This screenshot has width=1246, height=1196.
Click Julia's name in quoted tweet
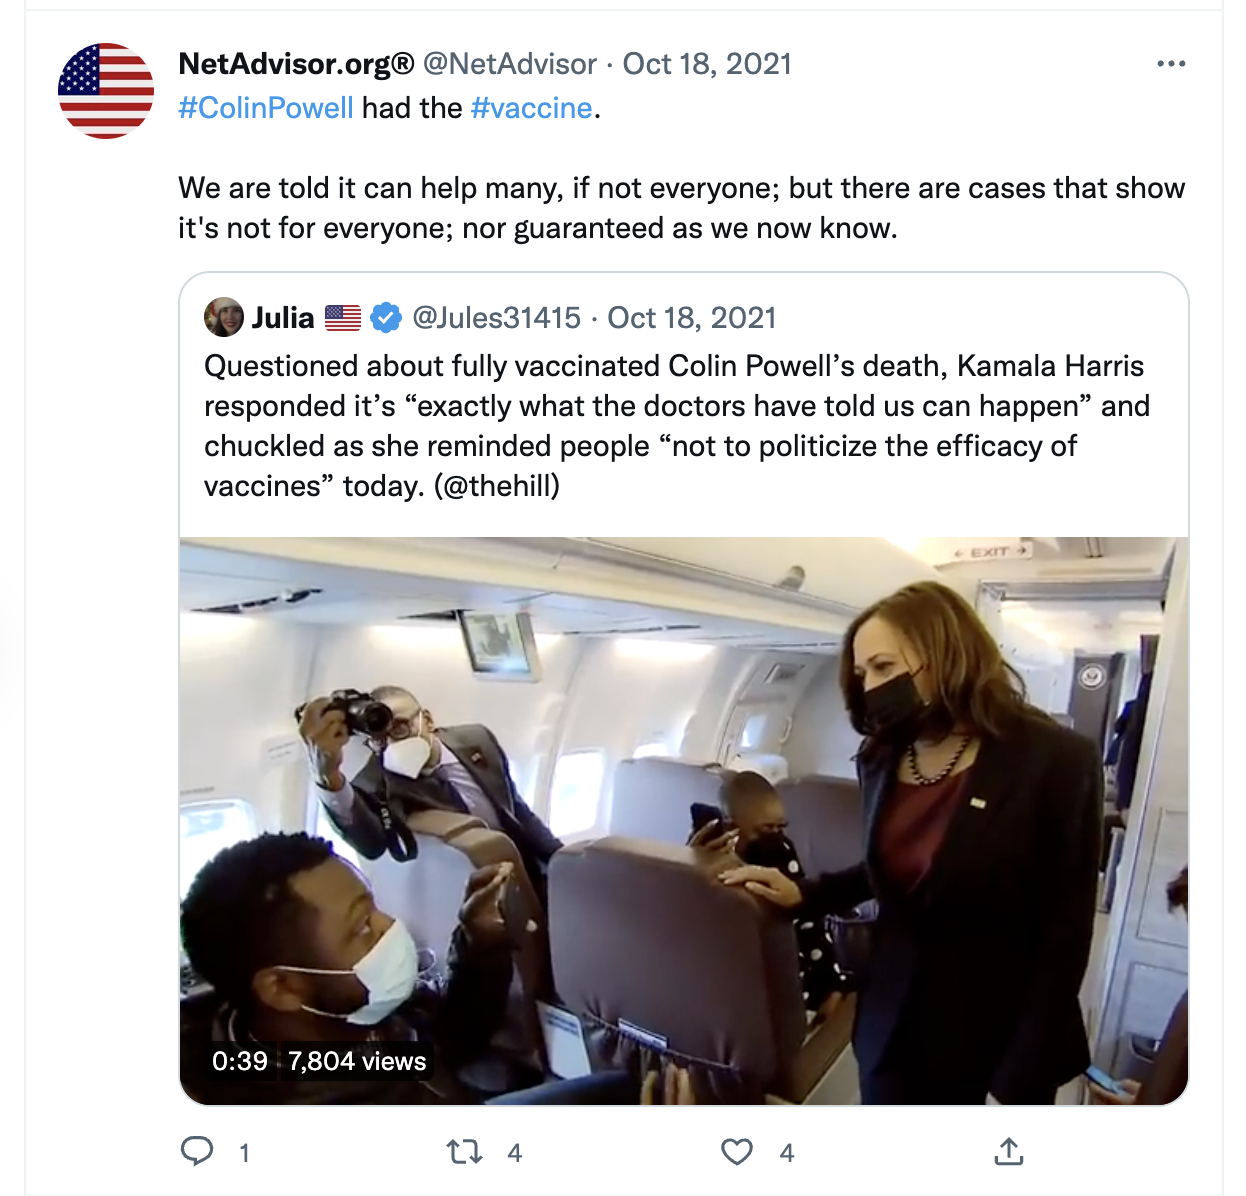(x=283, y=318)
